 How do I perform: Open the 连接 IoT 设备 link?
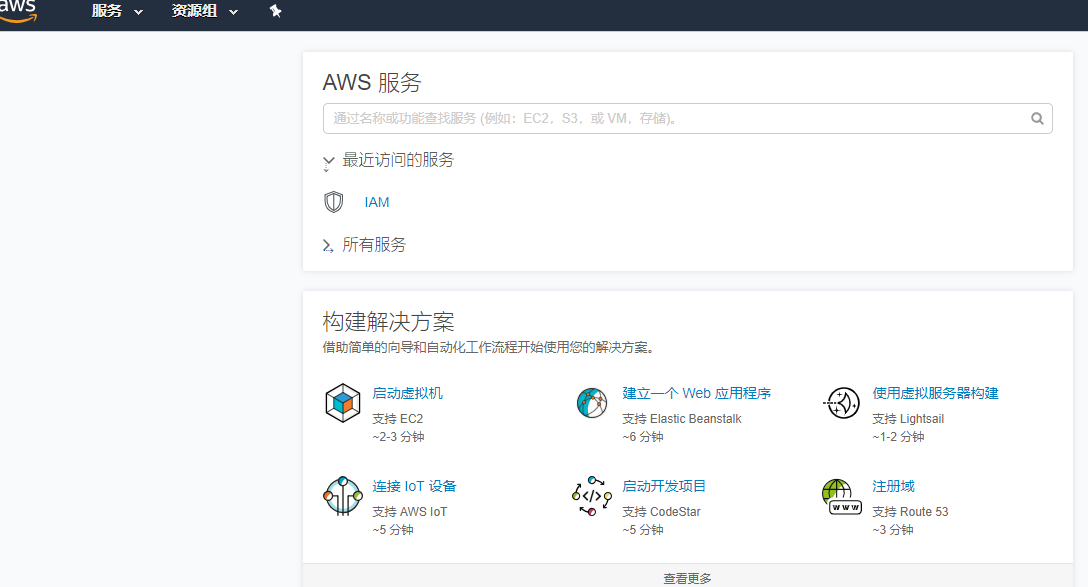(414, 486)
